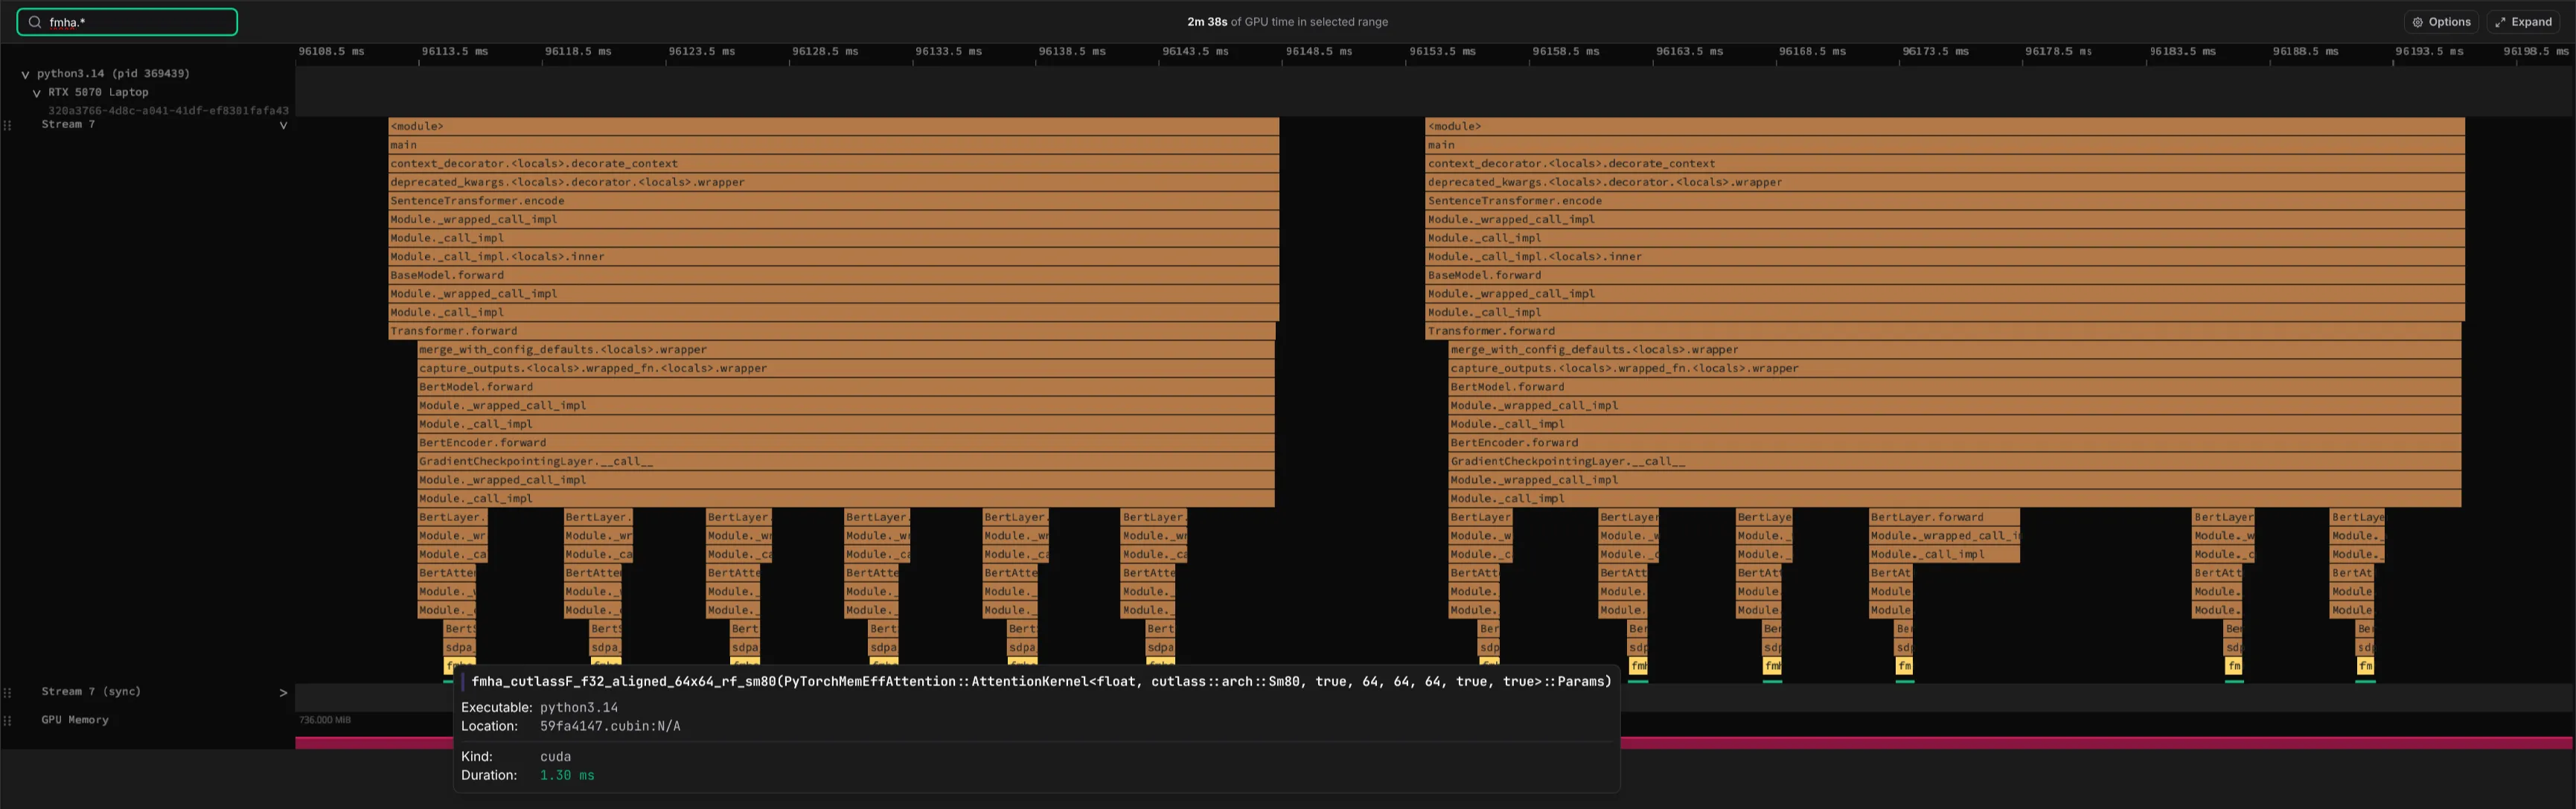Screen dimensions: 2576x809
Task: Collapse the python3.14 (pid 369439) process node
Action: coord(25,74)
